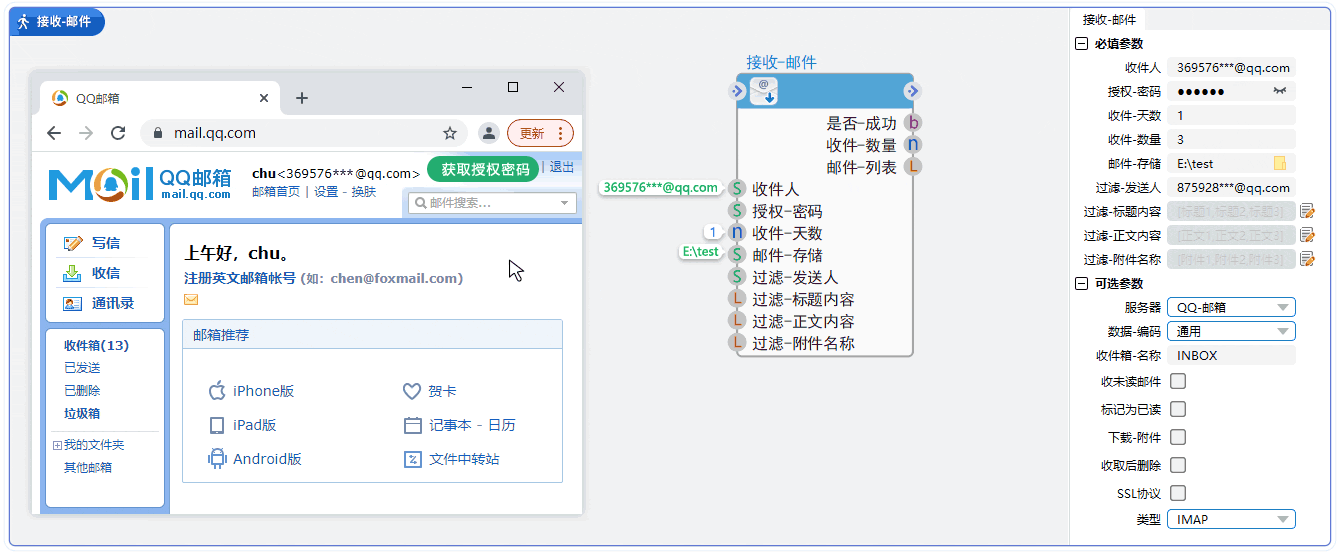Open editor icon for 过滤-正文内容

point(1307,235)
